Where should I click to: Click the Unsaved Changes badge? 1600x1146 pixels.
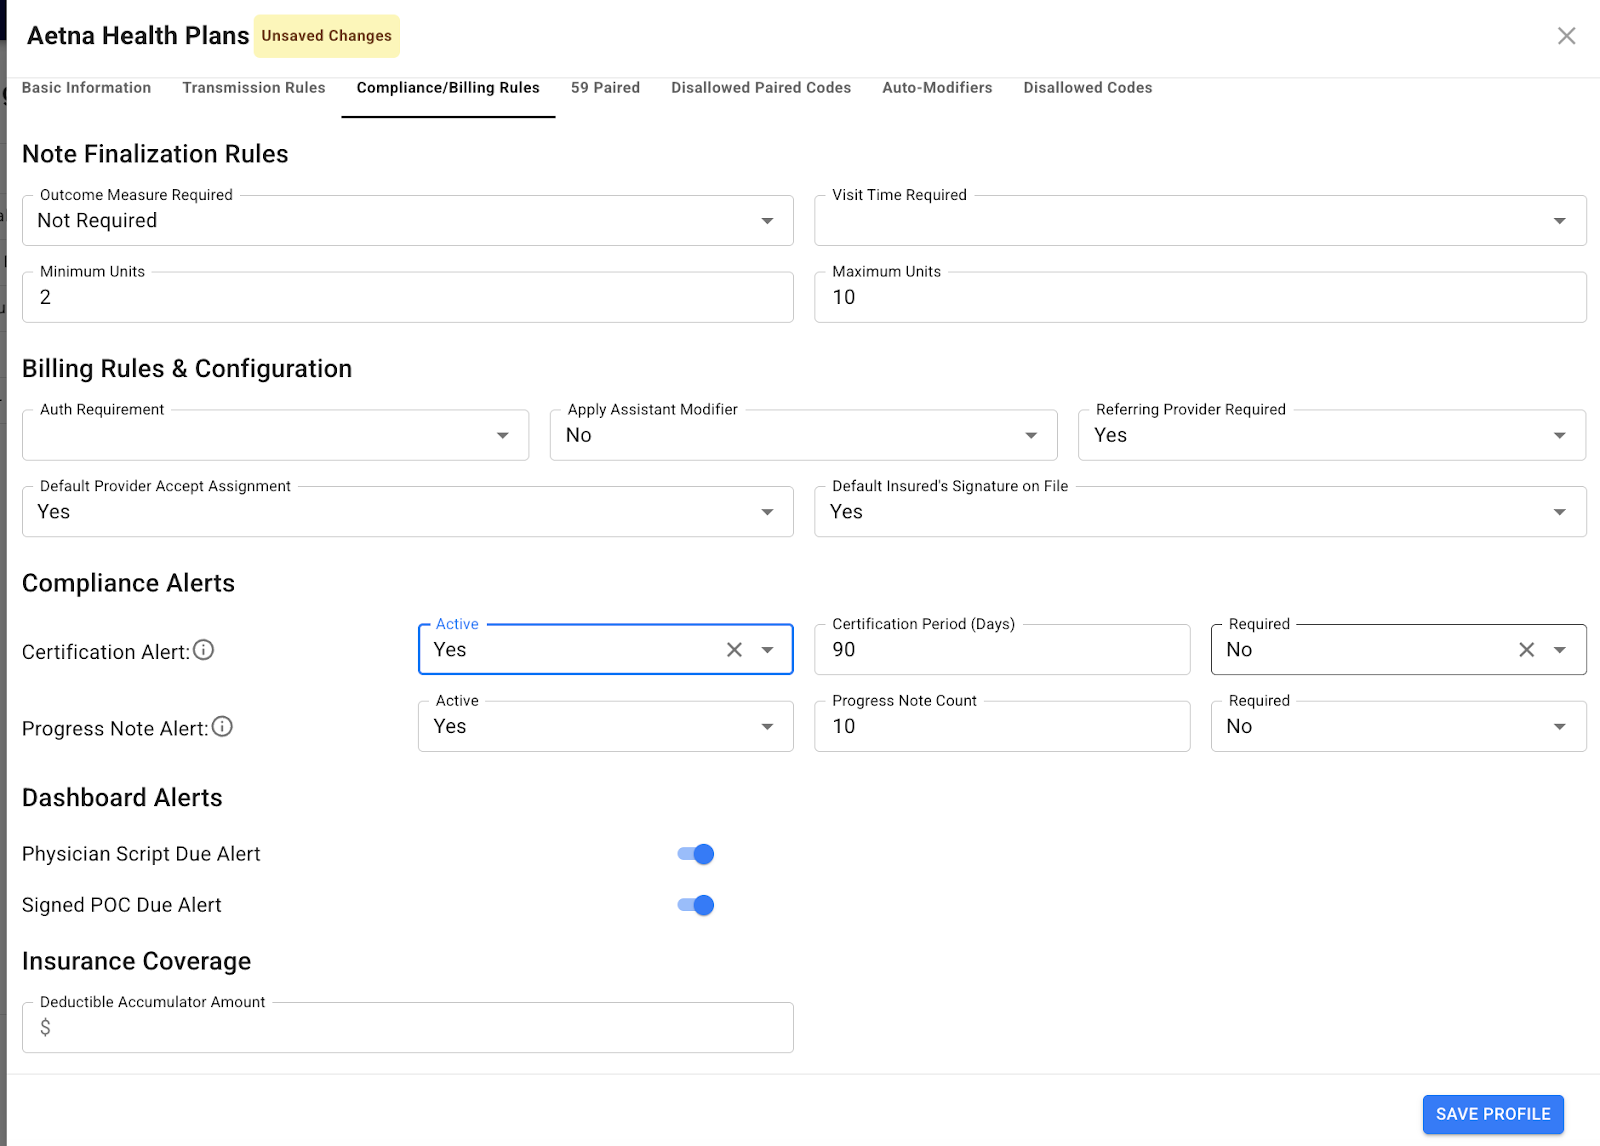[x=327, y=36]
